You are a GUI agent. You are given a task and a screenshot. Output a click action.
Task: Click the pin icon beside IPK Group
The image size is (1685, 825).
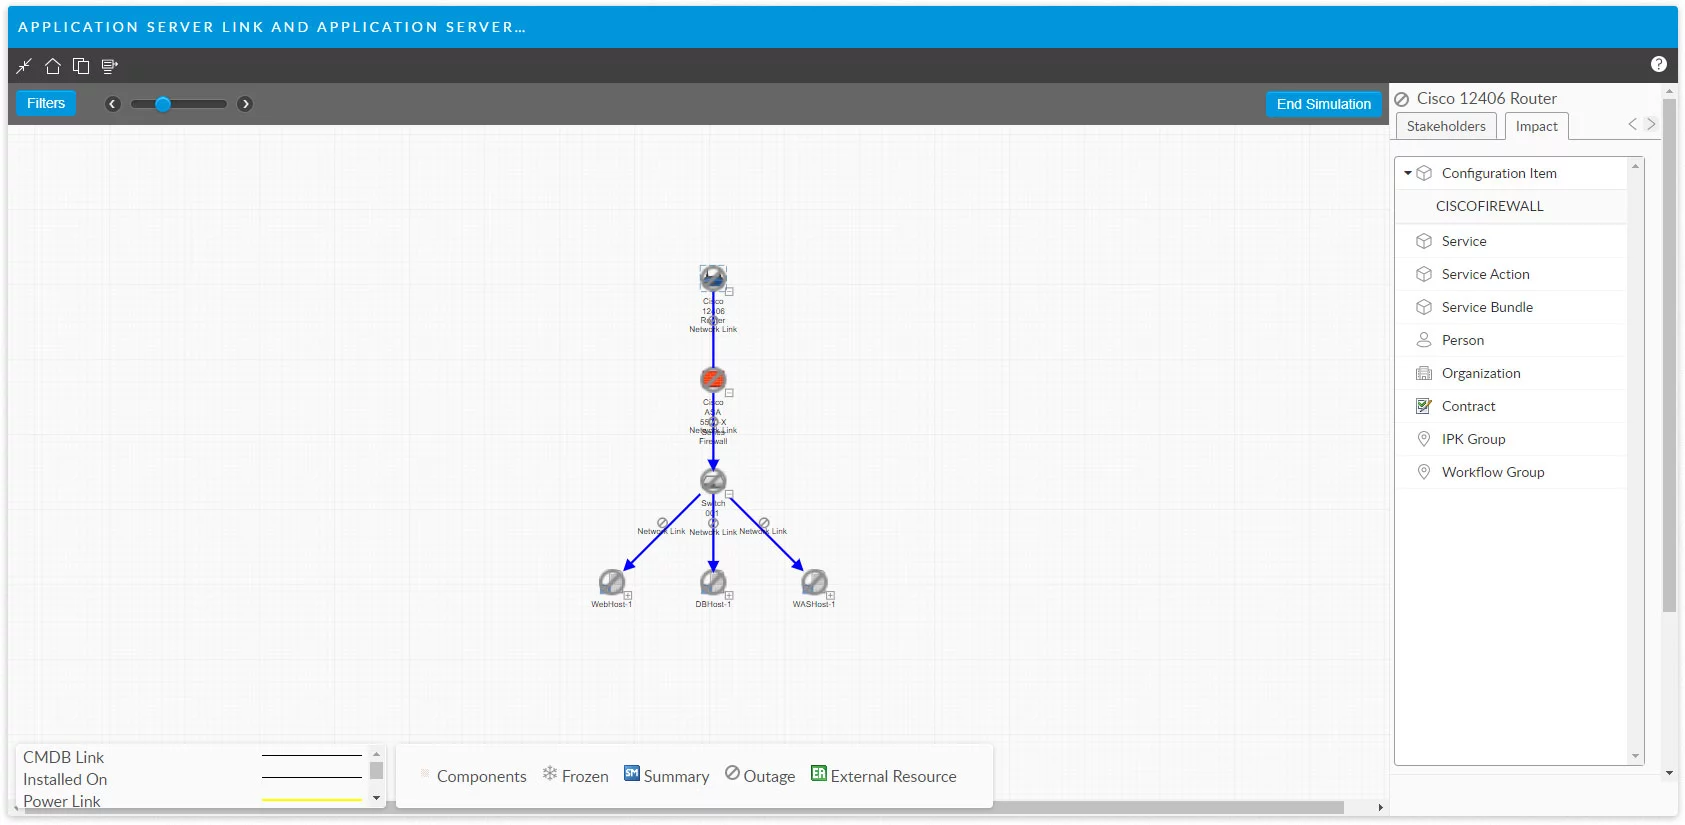(1424, 439)
